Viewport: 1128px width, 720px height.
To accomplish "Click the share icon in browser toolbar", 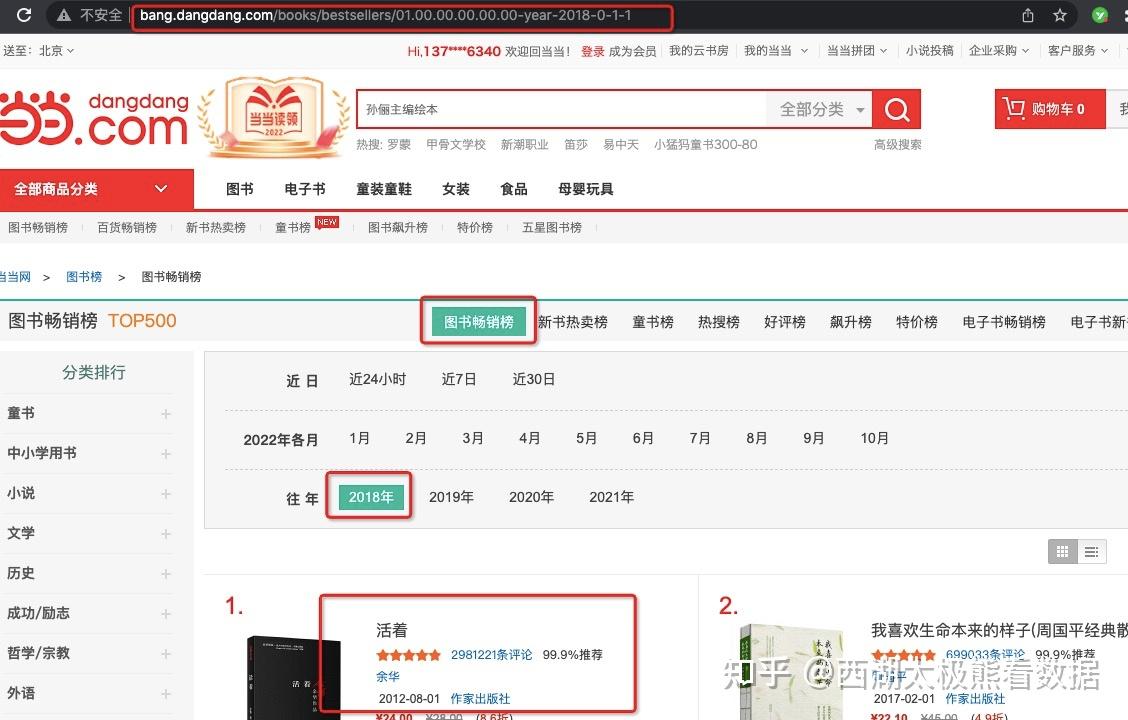I will pyautogui.click(x=1026, y=16).
